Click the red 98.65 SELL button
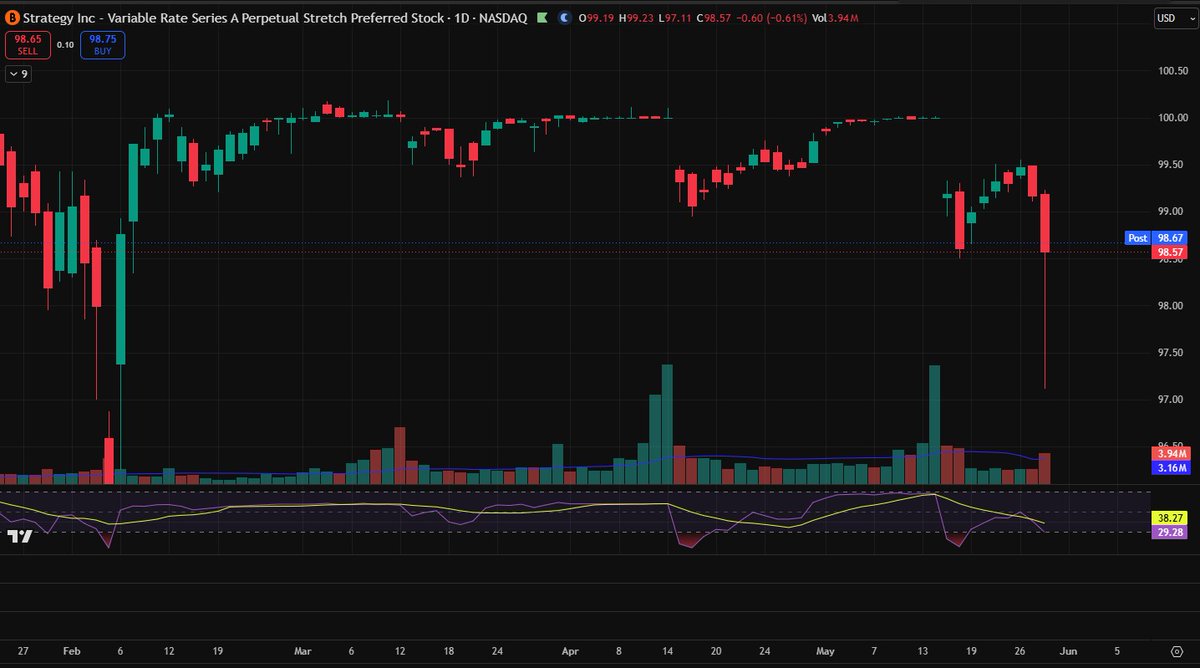 pyautogui.click(x=27, y=45)
